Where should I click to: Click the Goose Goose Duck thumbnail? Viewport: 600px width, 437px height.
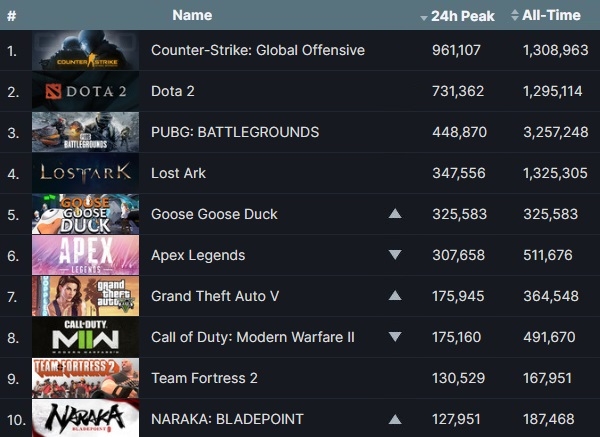[85, 214]
